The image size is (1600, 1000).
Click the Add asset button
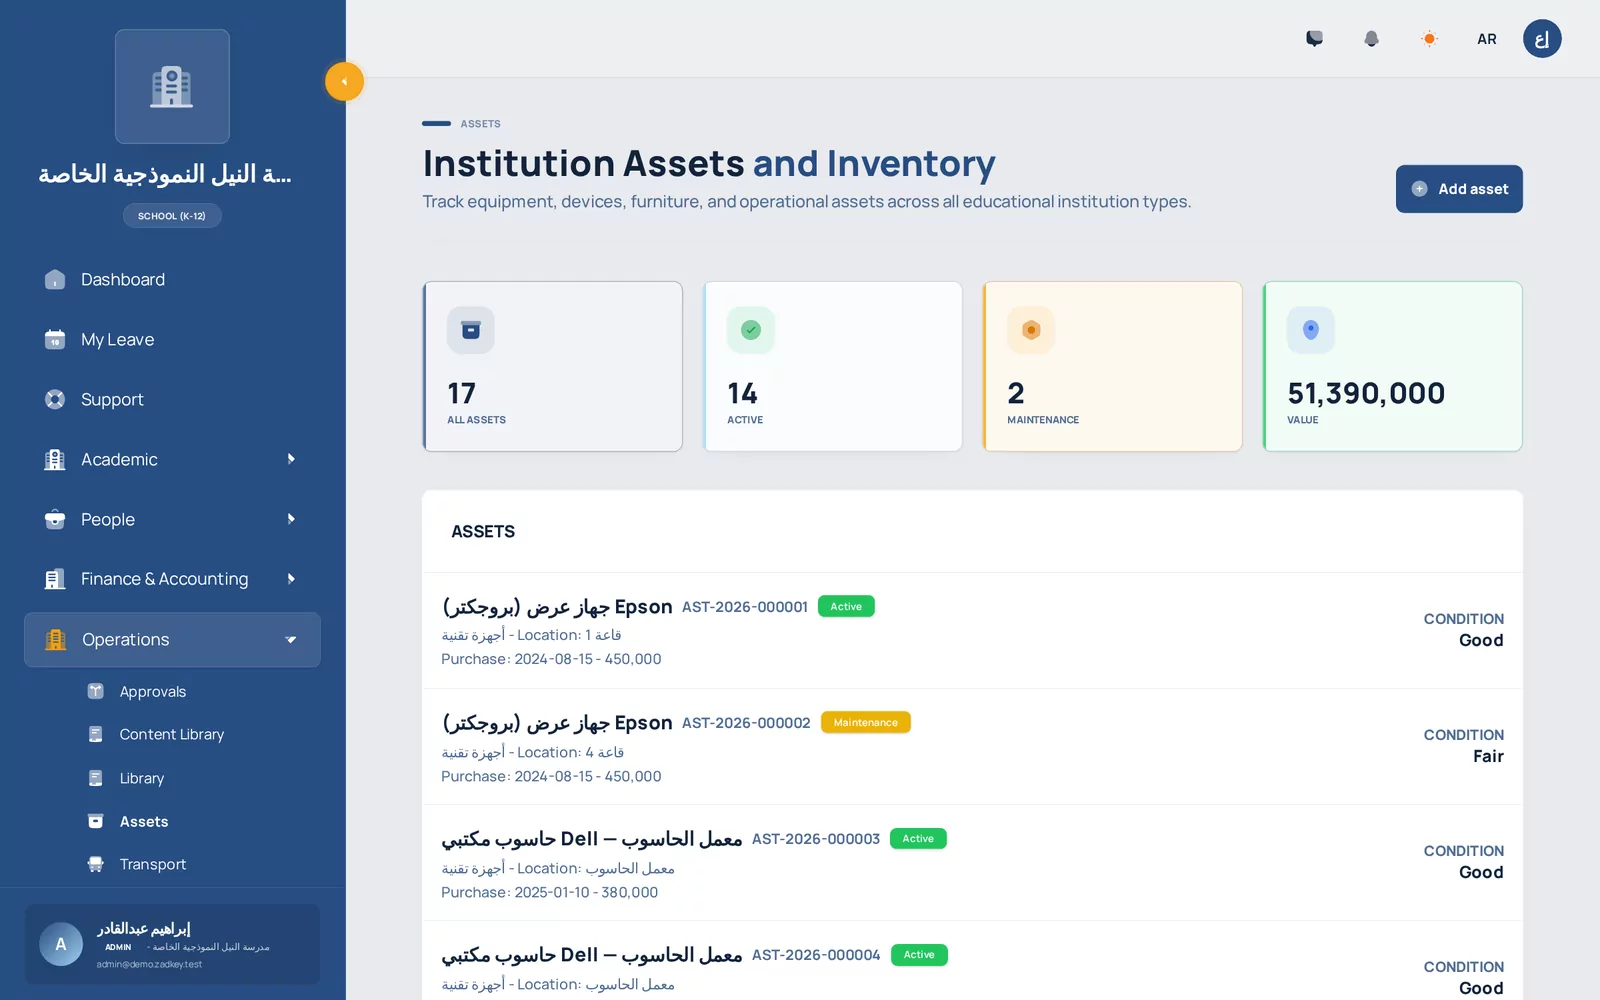(1459, 189)
